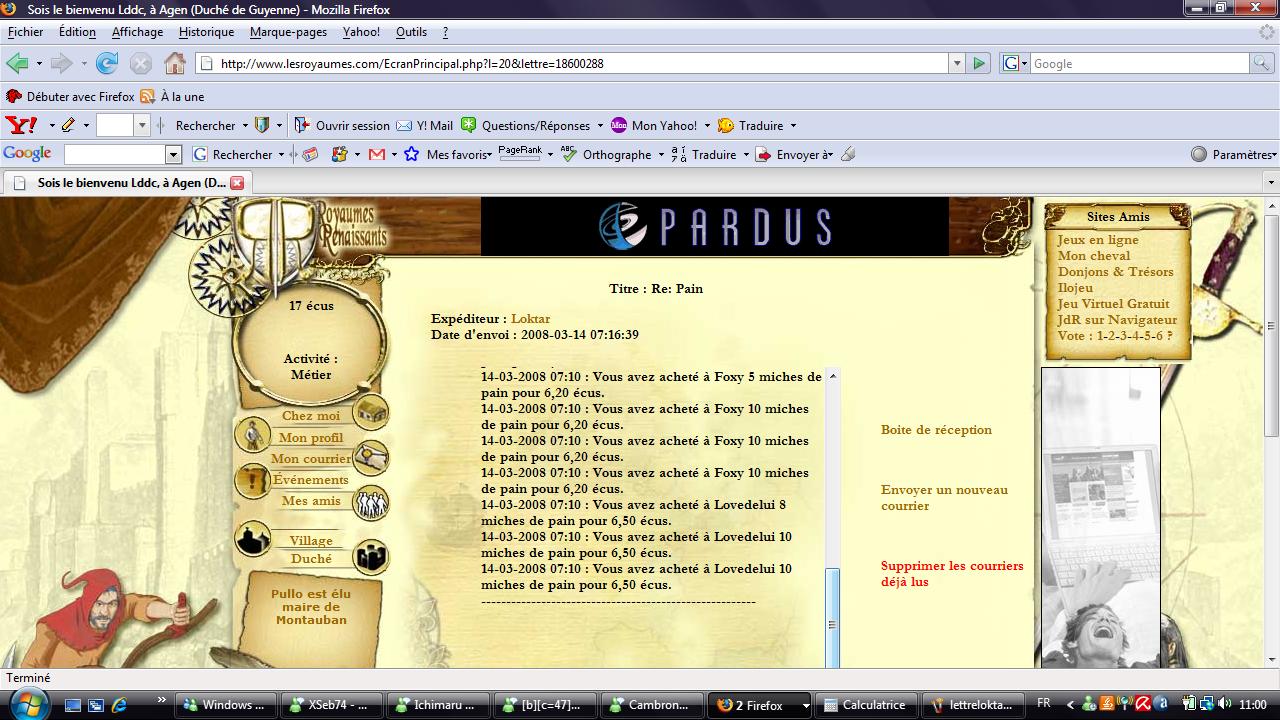Click the Chez moi house icon
The width and height of the screenshot is (1280, 720).
[371, 412]
